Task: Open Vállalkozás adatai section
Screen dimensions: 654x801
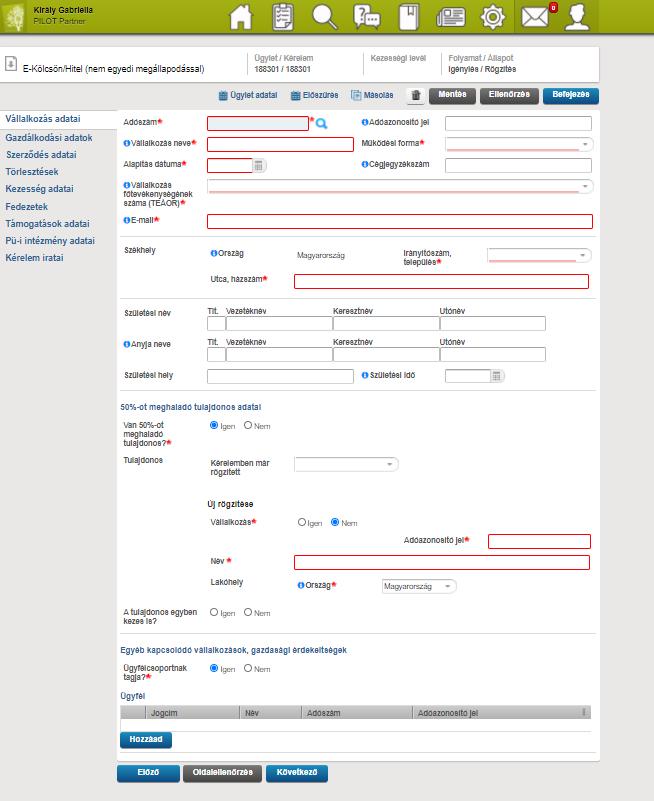Action: point(43,119)
